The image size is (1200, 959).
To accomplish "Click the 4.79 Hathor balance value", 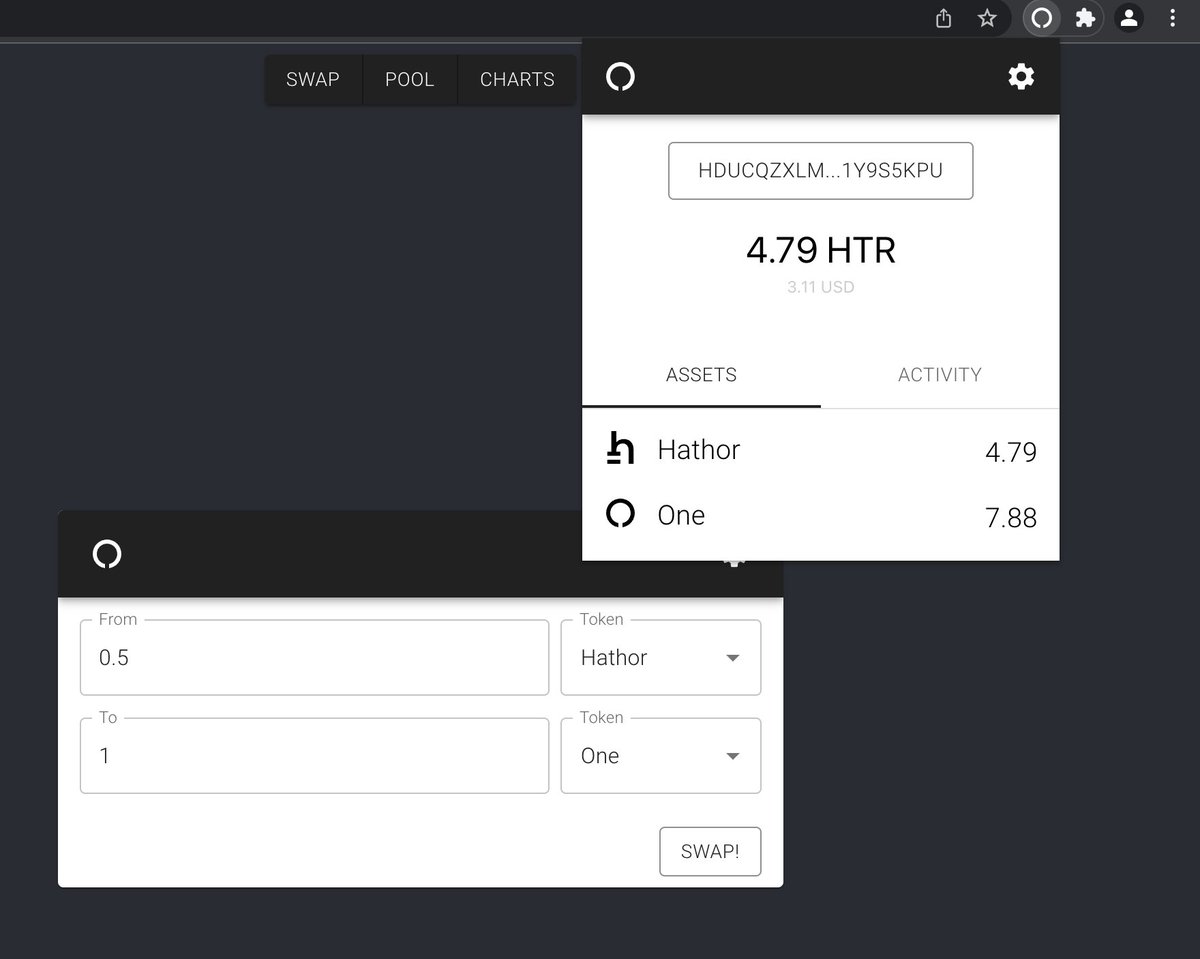I will click(x=1011, y=452).
